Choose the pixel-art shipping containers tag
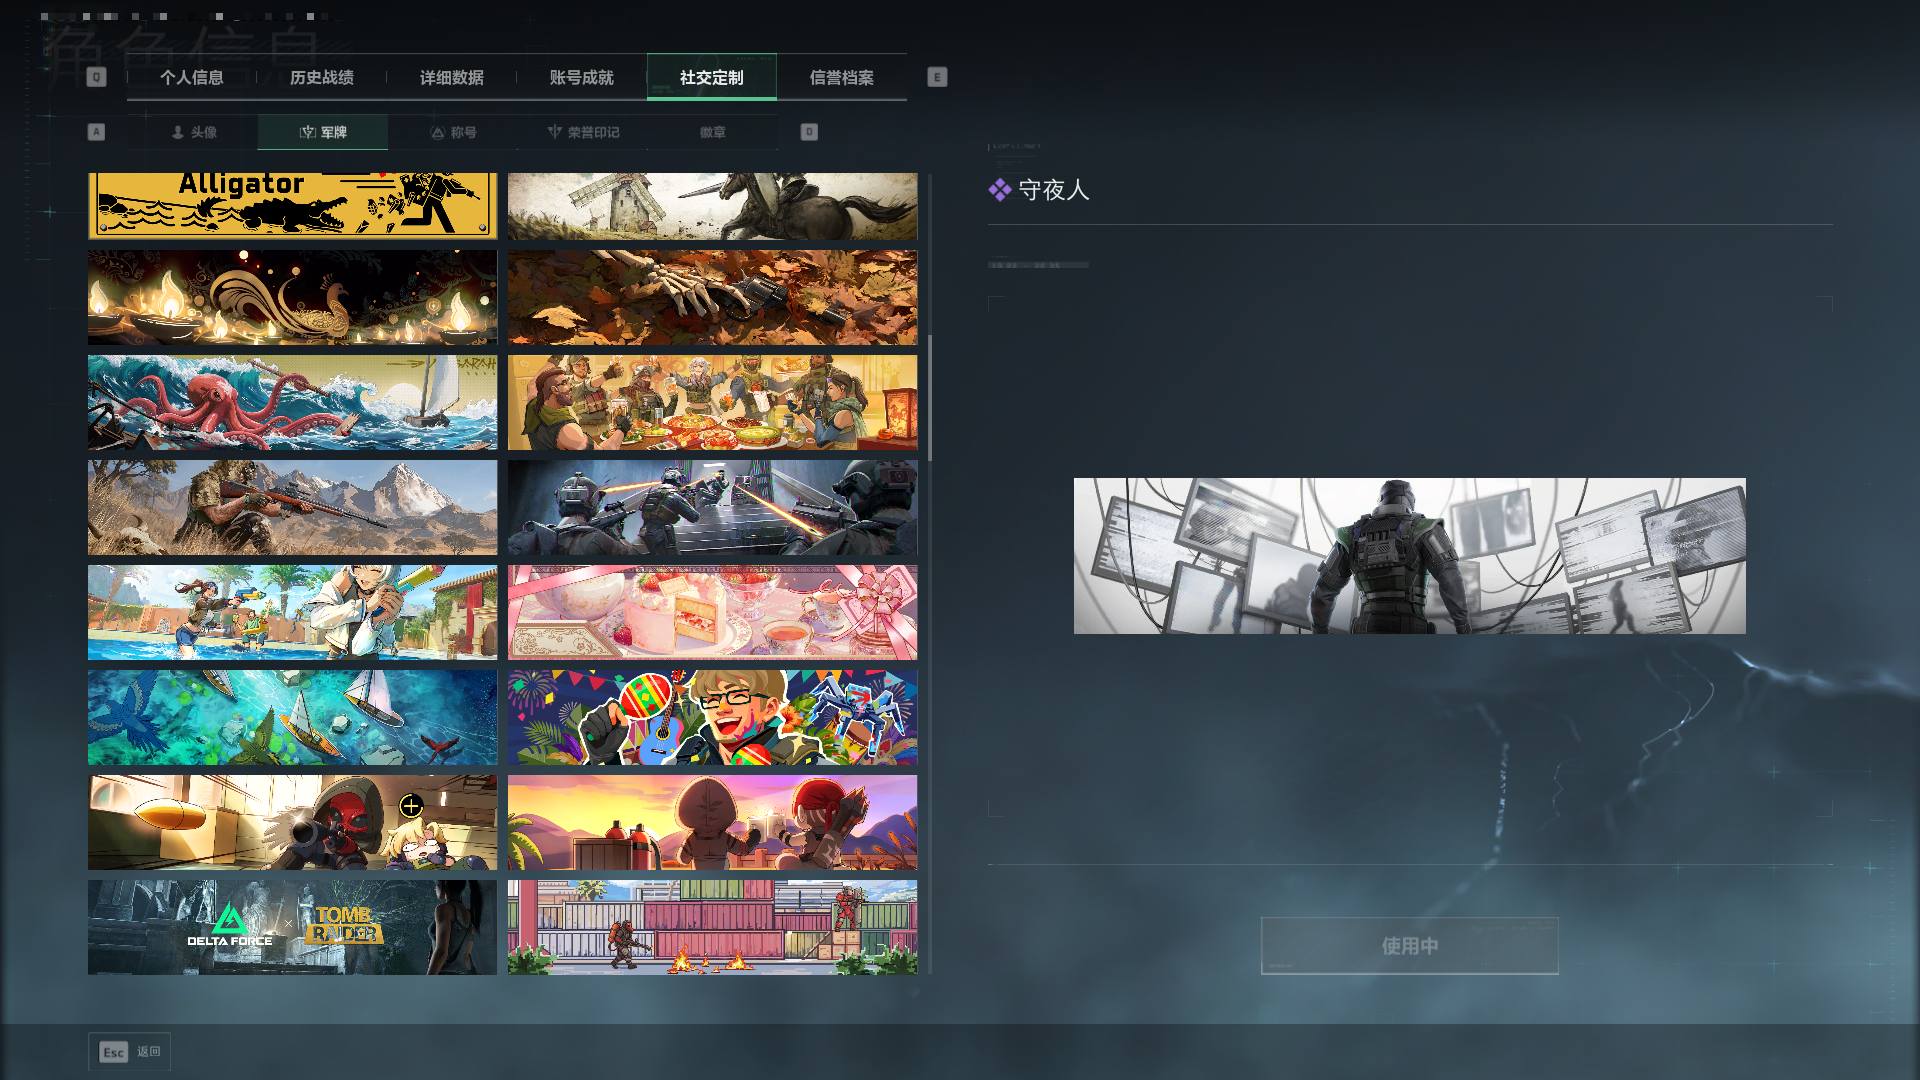 tap(712, 928)
